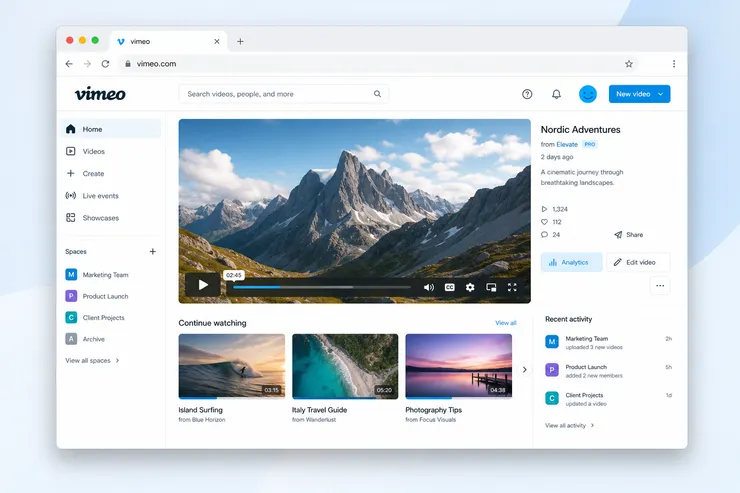Screen dimensions: 740x493
Task: Open notifications bell
Action: (556, 94)
